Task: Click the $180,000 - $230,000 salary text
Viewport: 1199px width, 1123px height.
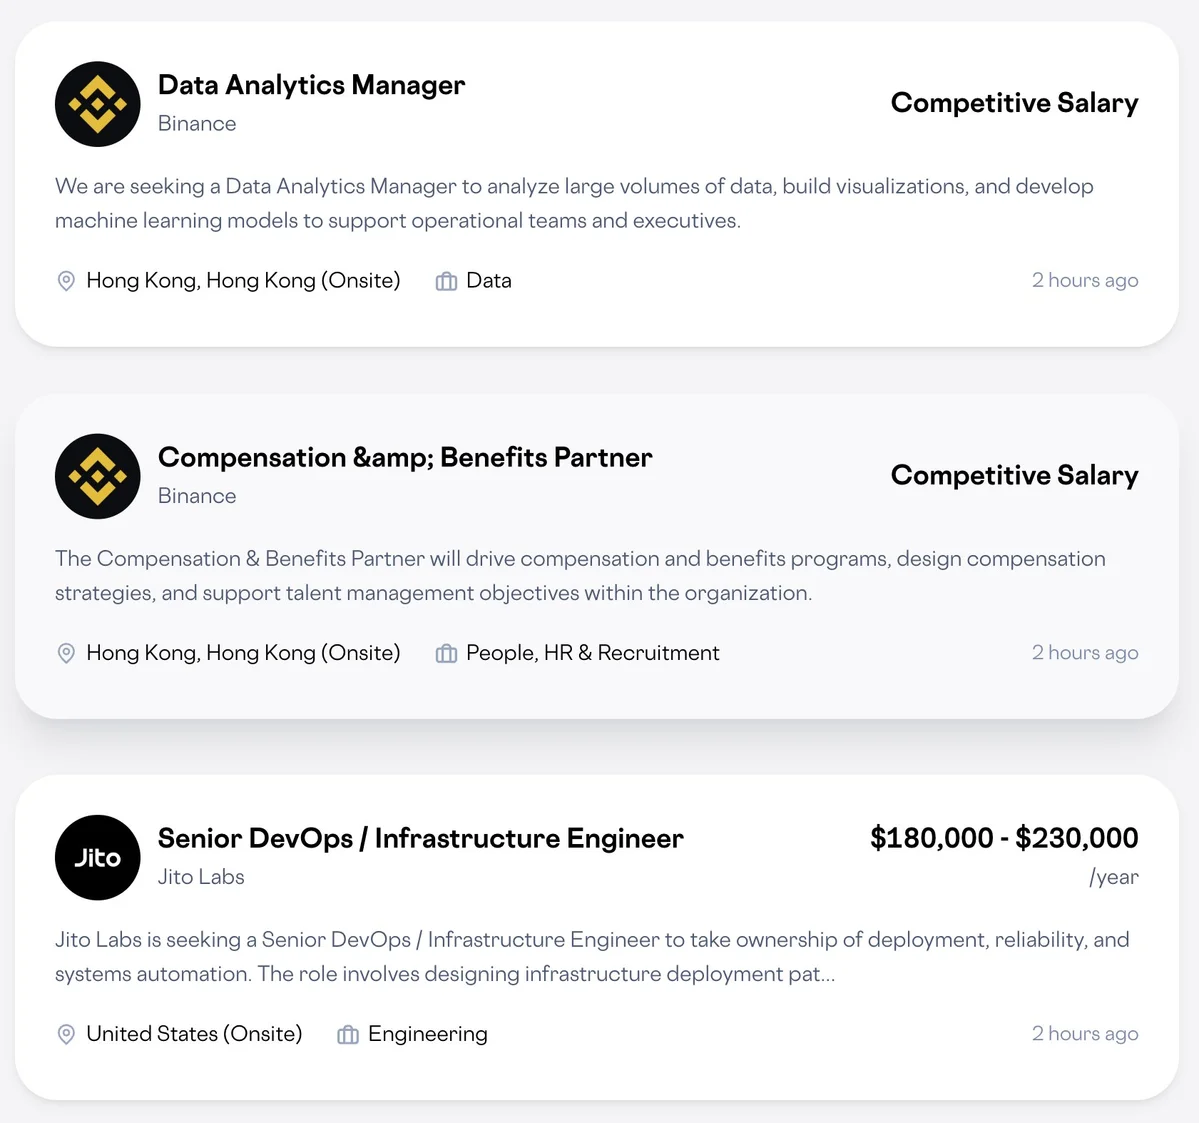Action: pyautogui.click(x=1004, y=838)
